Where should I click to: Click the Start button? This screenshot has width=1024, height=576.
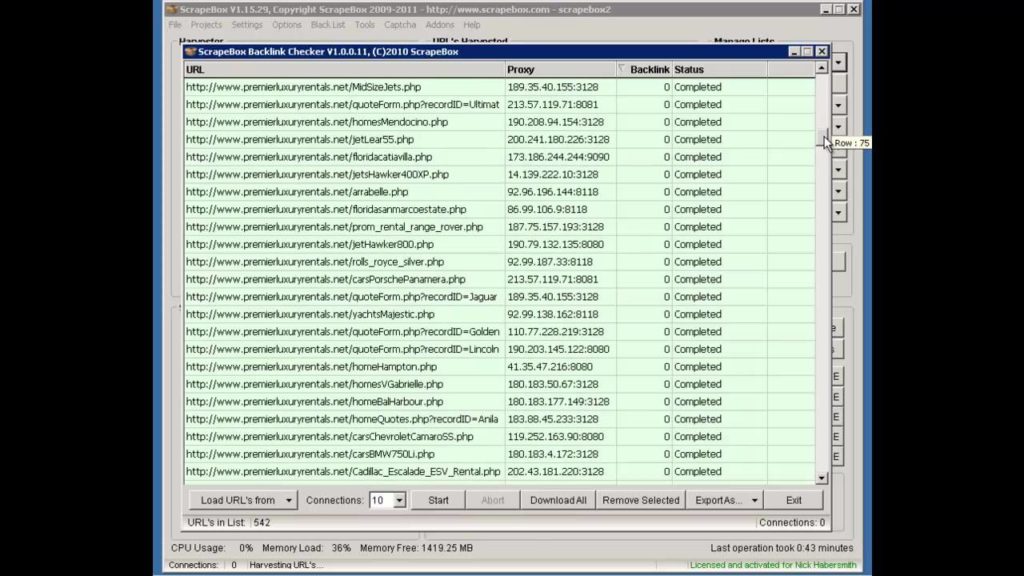click(438, 500)
